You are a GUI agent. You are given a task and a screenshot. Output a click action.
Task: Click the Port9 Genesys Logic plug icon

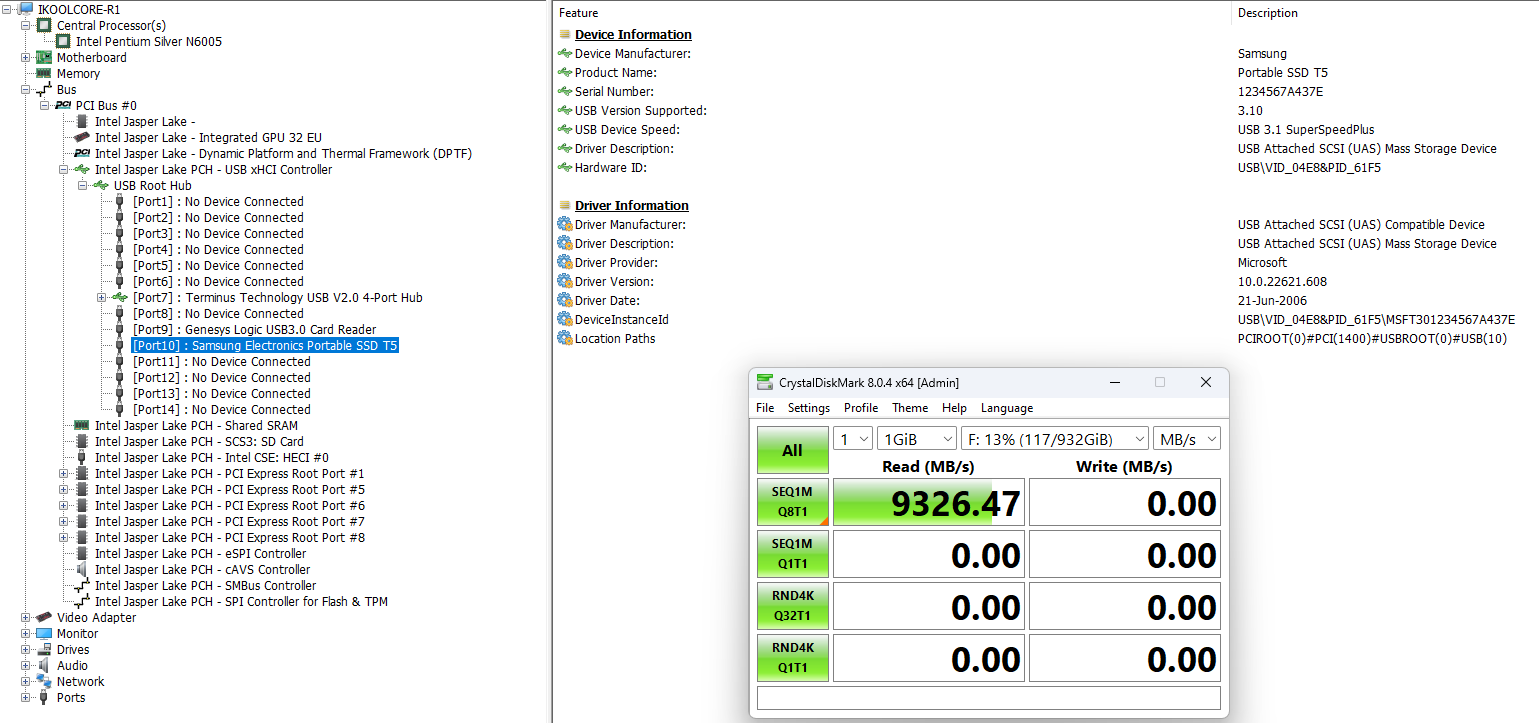coord(120,329)
